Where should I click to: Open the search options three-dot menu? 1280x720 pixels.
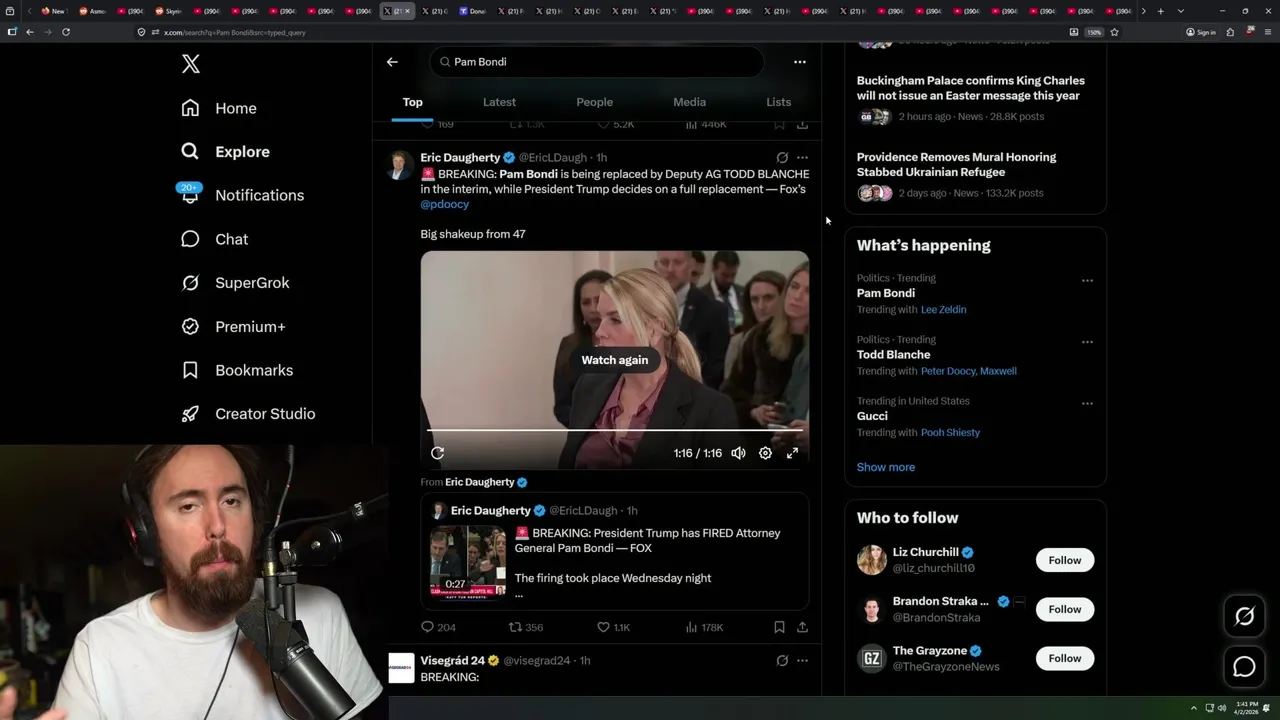(799, 62)
